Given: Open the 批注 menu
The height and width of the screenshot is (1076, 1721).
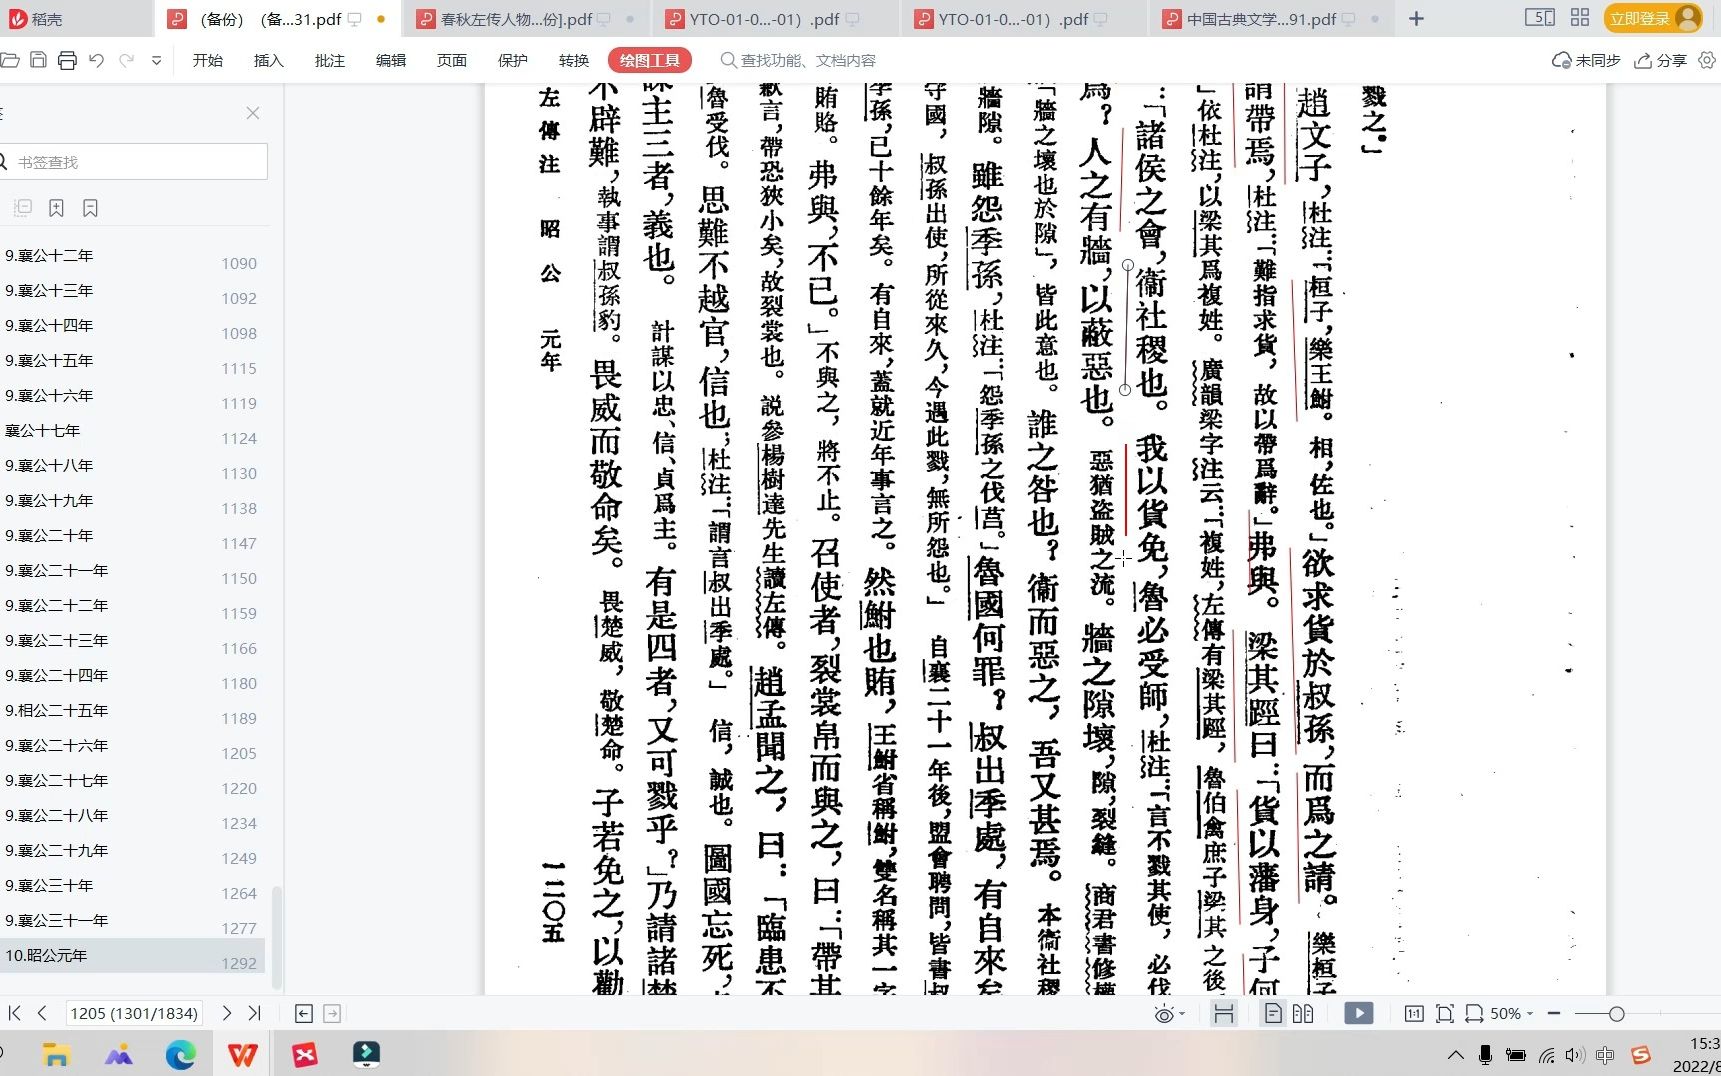Looking at the screenshot, I should point(330,61).
